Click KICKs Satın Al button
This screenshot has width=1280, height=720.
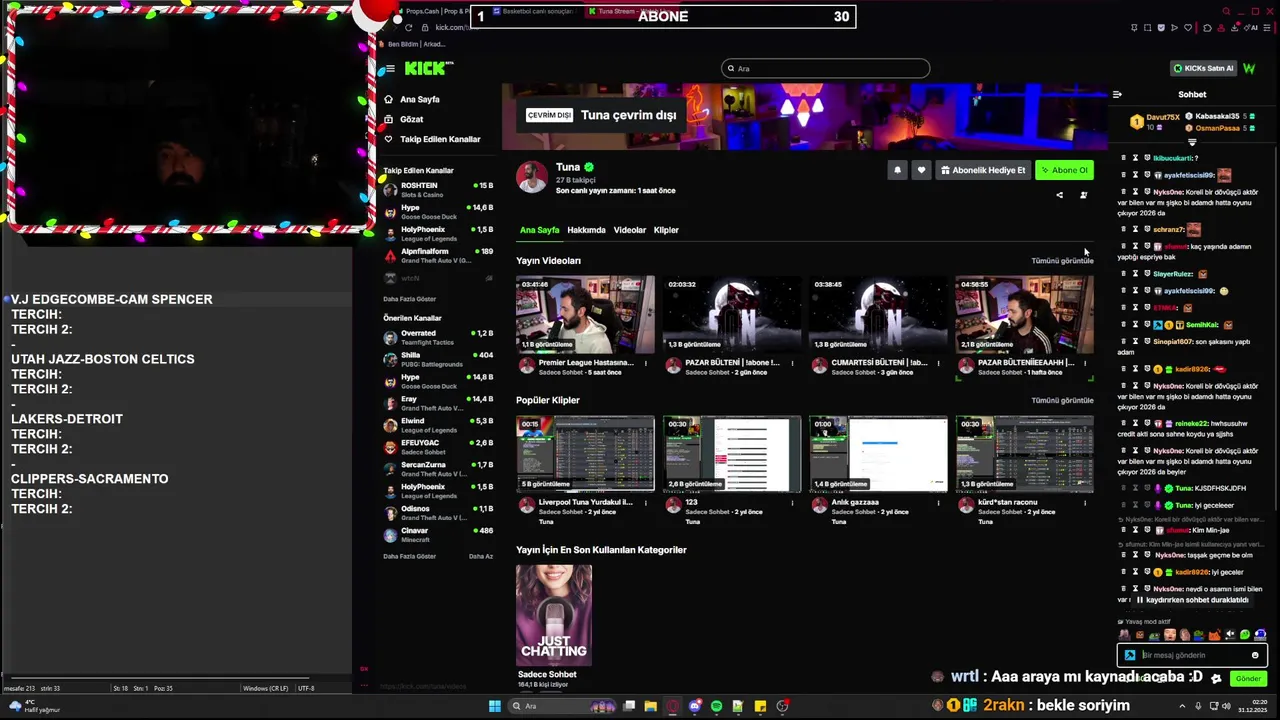(x=1203, y=68)
